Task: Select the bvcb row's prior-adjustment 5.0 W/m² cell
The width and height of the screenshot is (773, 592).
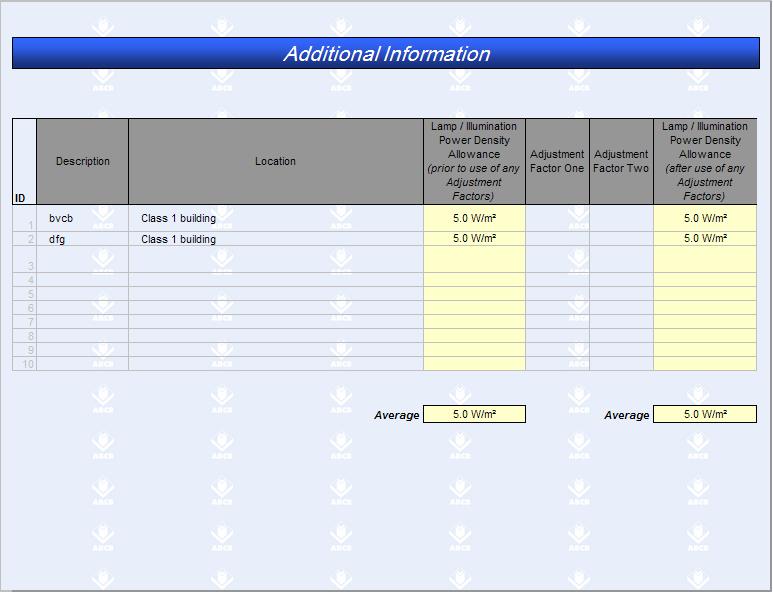Action: [x=474, y=218]
